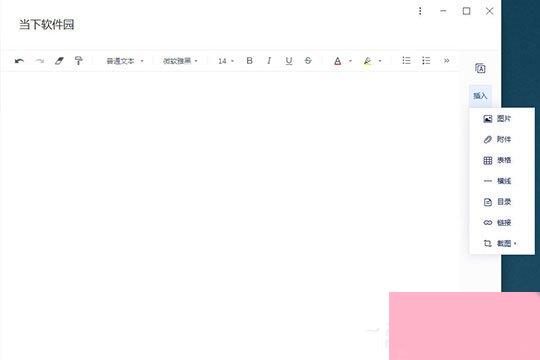Viewport: 540px width, 360px height.
Task: Undo the last edit
Action: pos(19,61)
